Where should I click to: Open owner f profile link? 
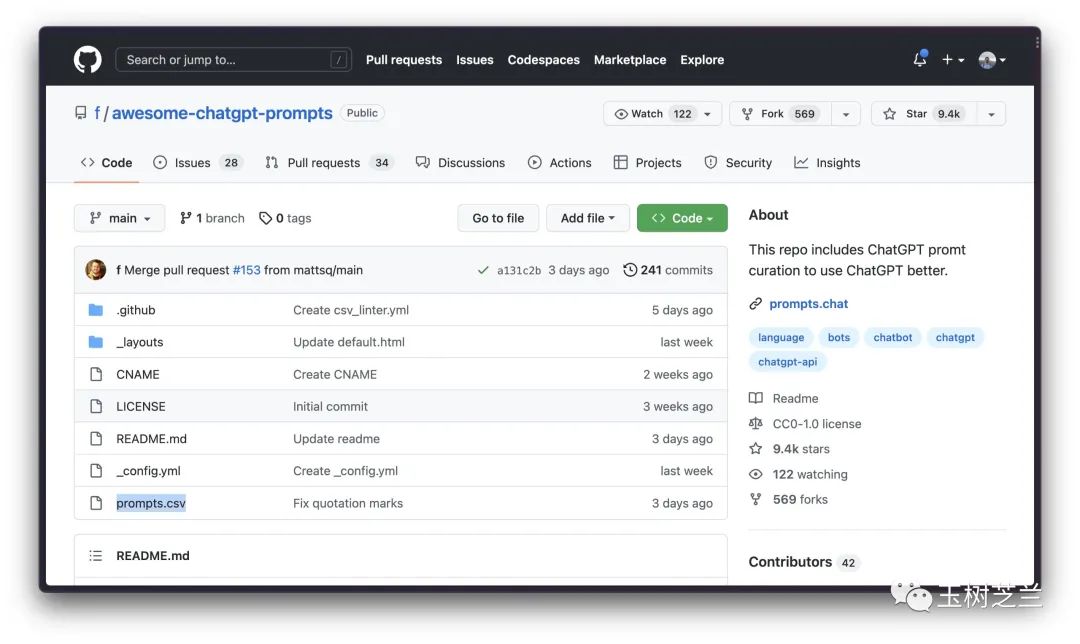pyautogui.click(x=97, y=113)
